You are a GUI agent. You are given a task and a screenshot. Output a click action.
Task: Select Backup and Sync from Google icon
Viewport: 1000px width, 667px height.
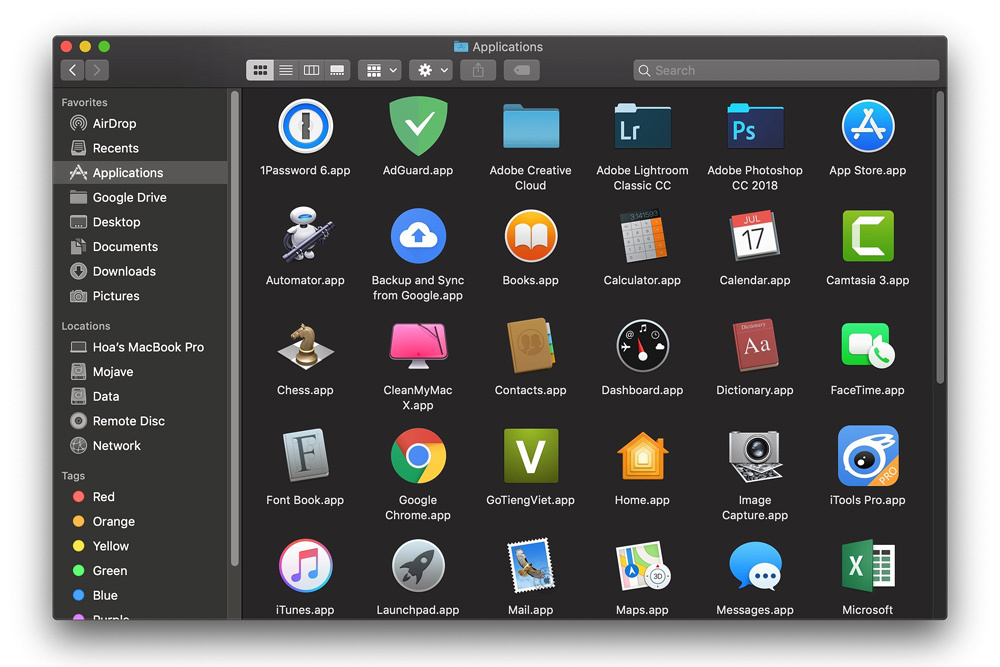pyautogui.click(x=418, y=236)
